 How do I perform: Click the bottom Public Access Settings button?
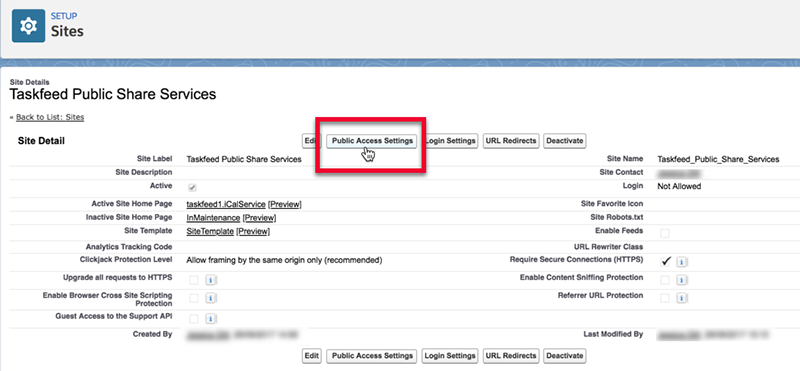pos(372,356)
